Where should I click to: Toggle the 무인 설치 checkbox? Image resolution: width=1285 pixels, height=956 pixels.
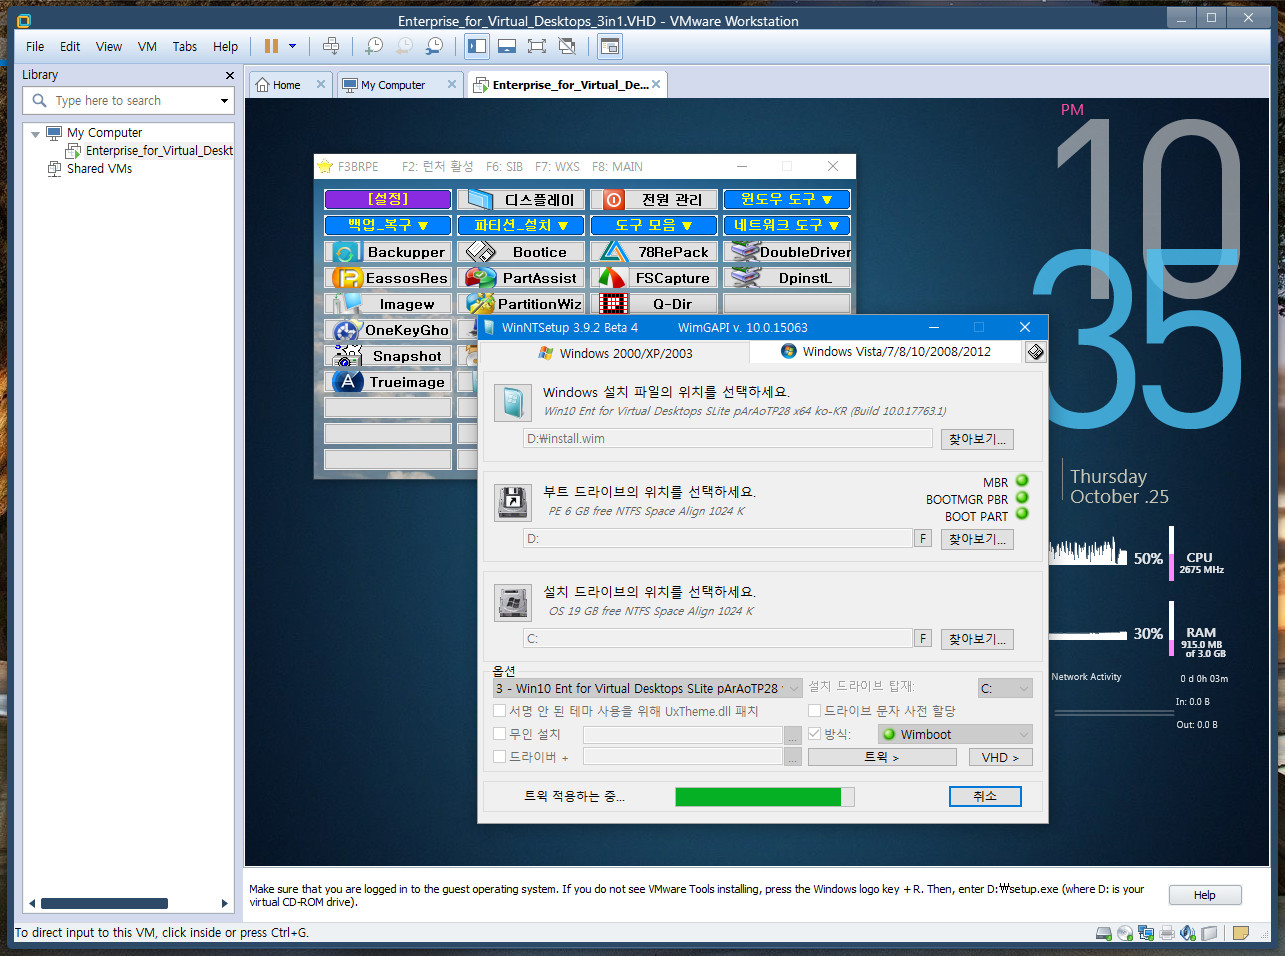pos(500,734)
